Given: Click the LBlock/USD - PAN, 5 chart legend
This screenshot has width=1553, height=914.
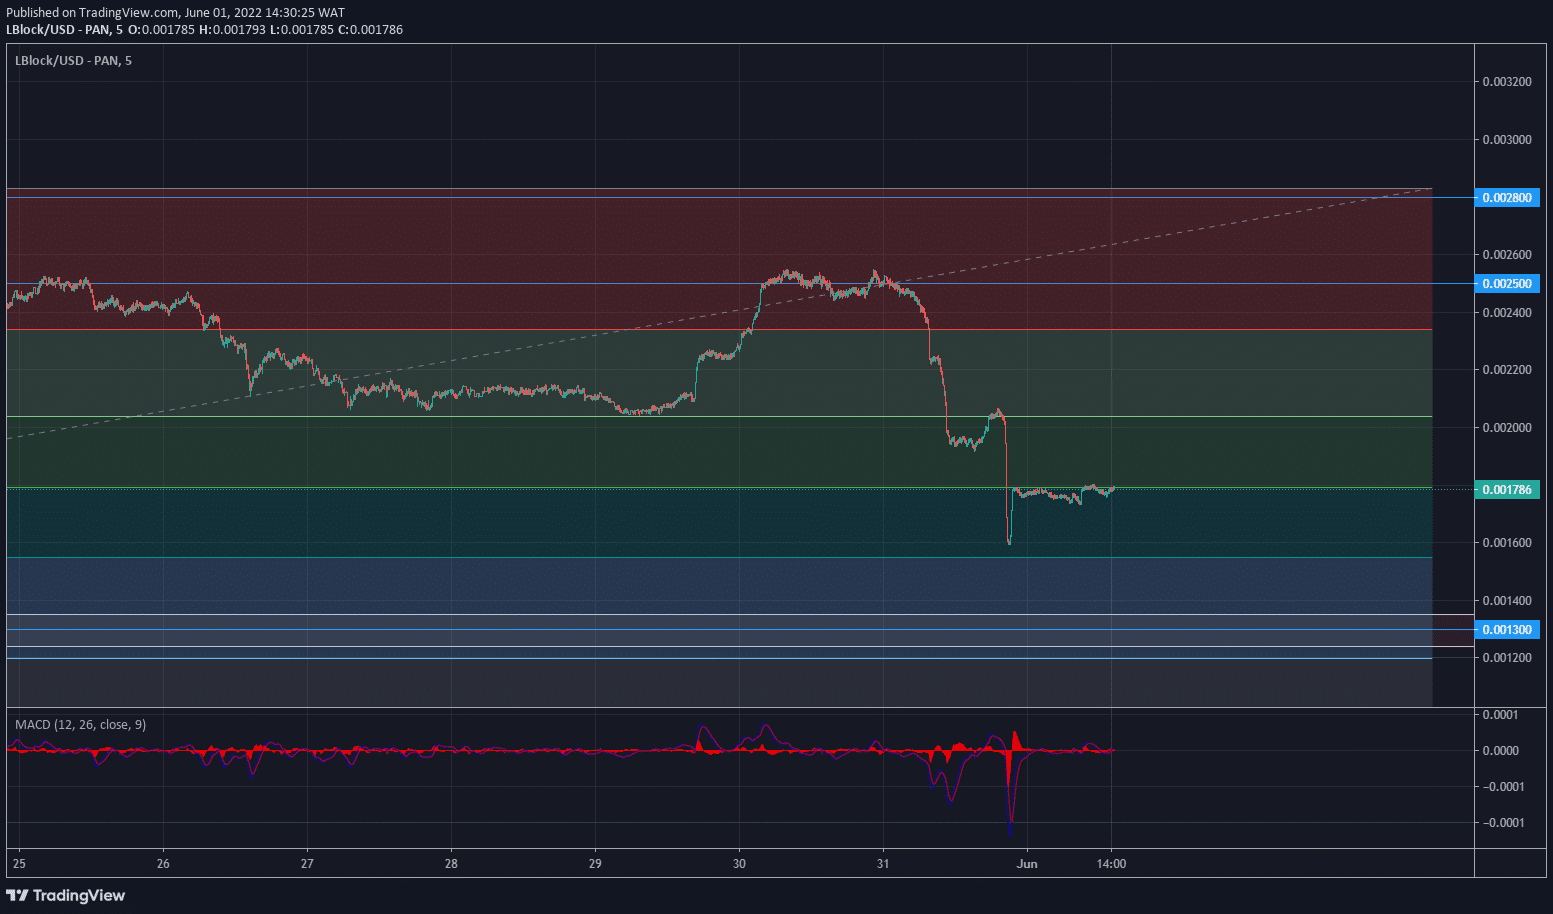Looking at the screenshot, I should pyautogui.click(x=73, y=61).
